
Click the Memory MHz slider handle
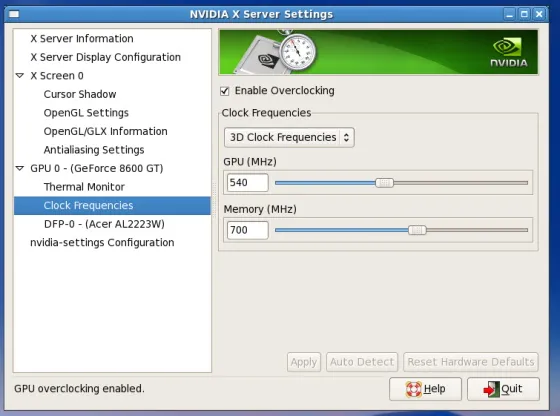417,230
